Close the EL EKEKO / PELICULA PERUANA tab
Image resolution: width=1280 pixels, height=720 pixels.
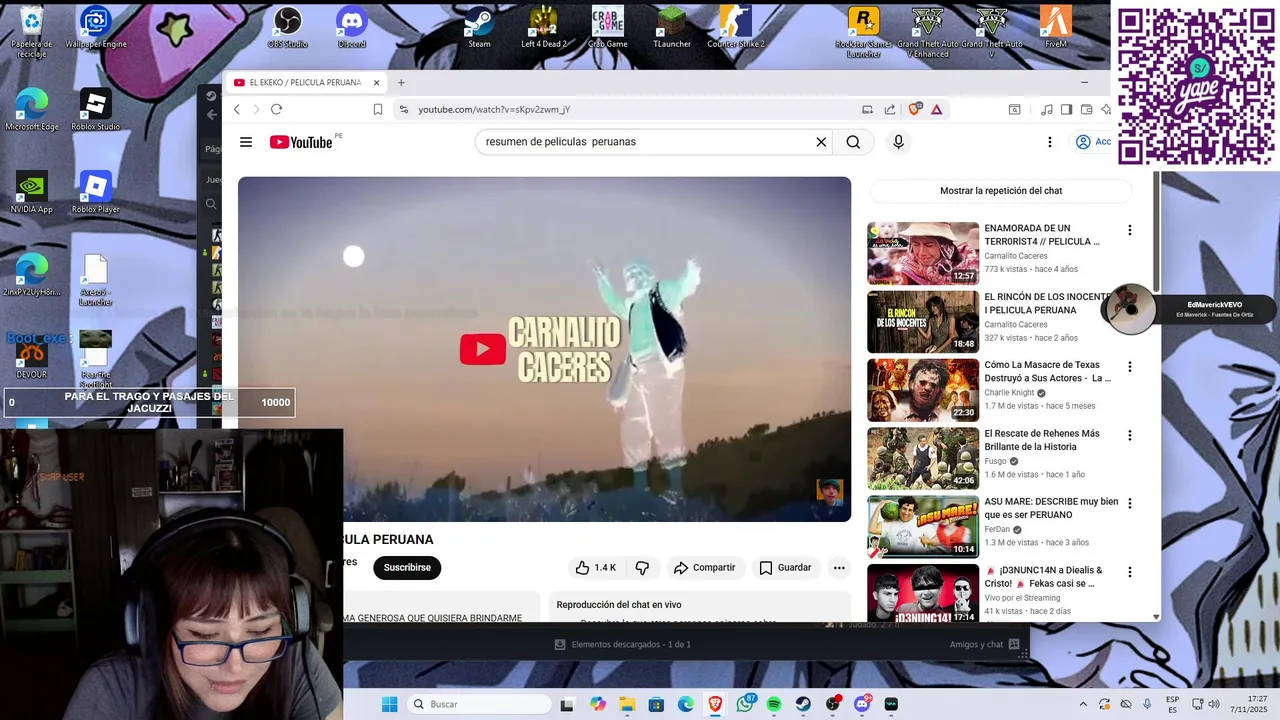(x=376, y=83)
